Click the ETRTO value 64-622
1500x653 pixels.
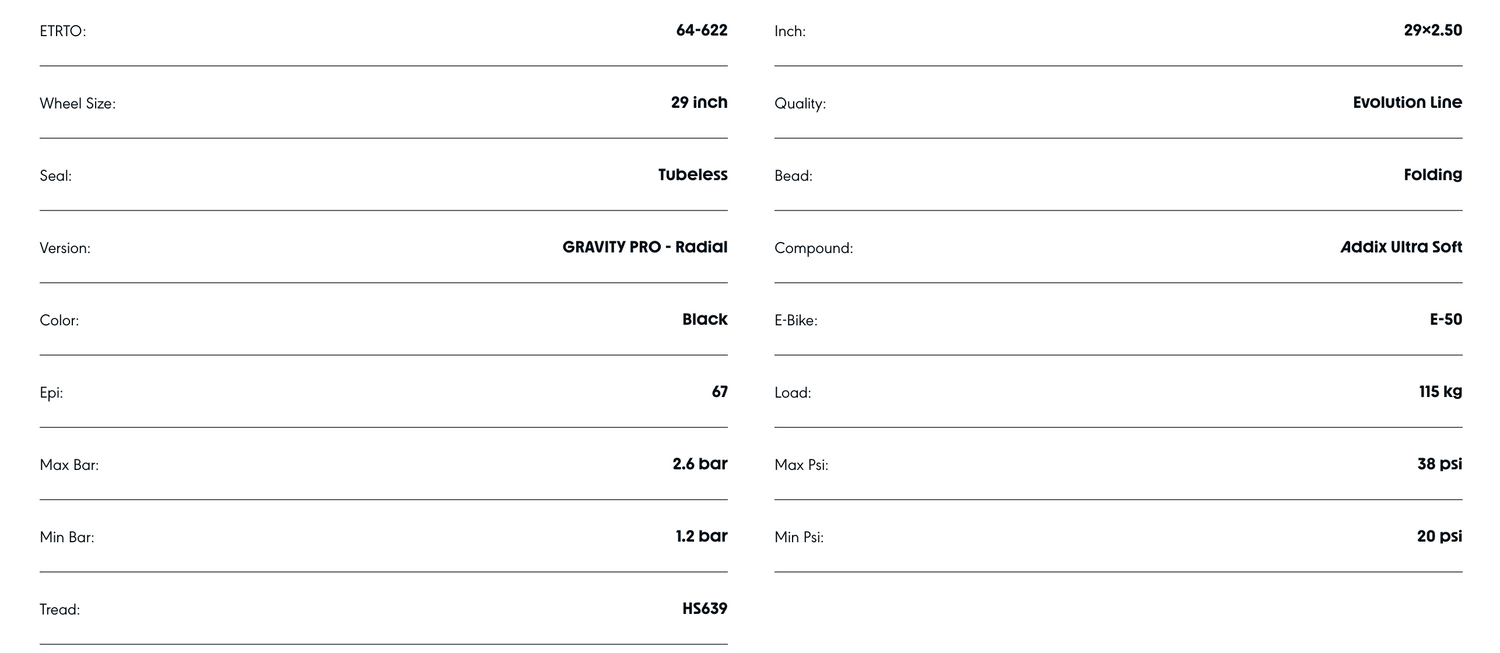pyautogui.click(x=701, y=30)
